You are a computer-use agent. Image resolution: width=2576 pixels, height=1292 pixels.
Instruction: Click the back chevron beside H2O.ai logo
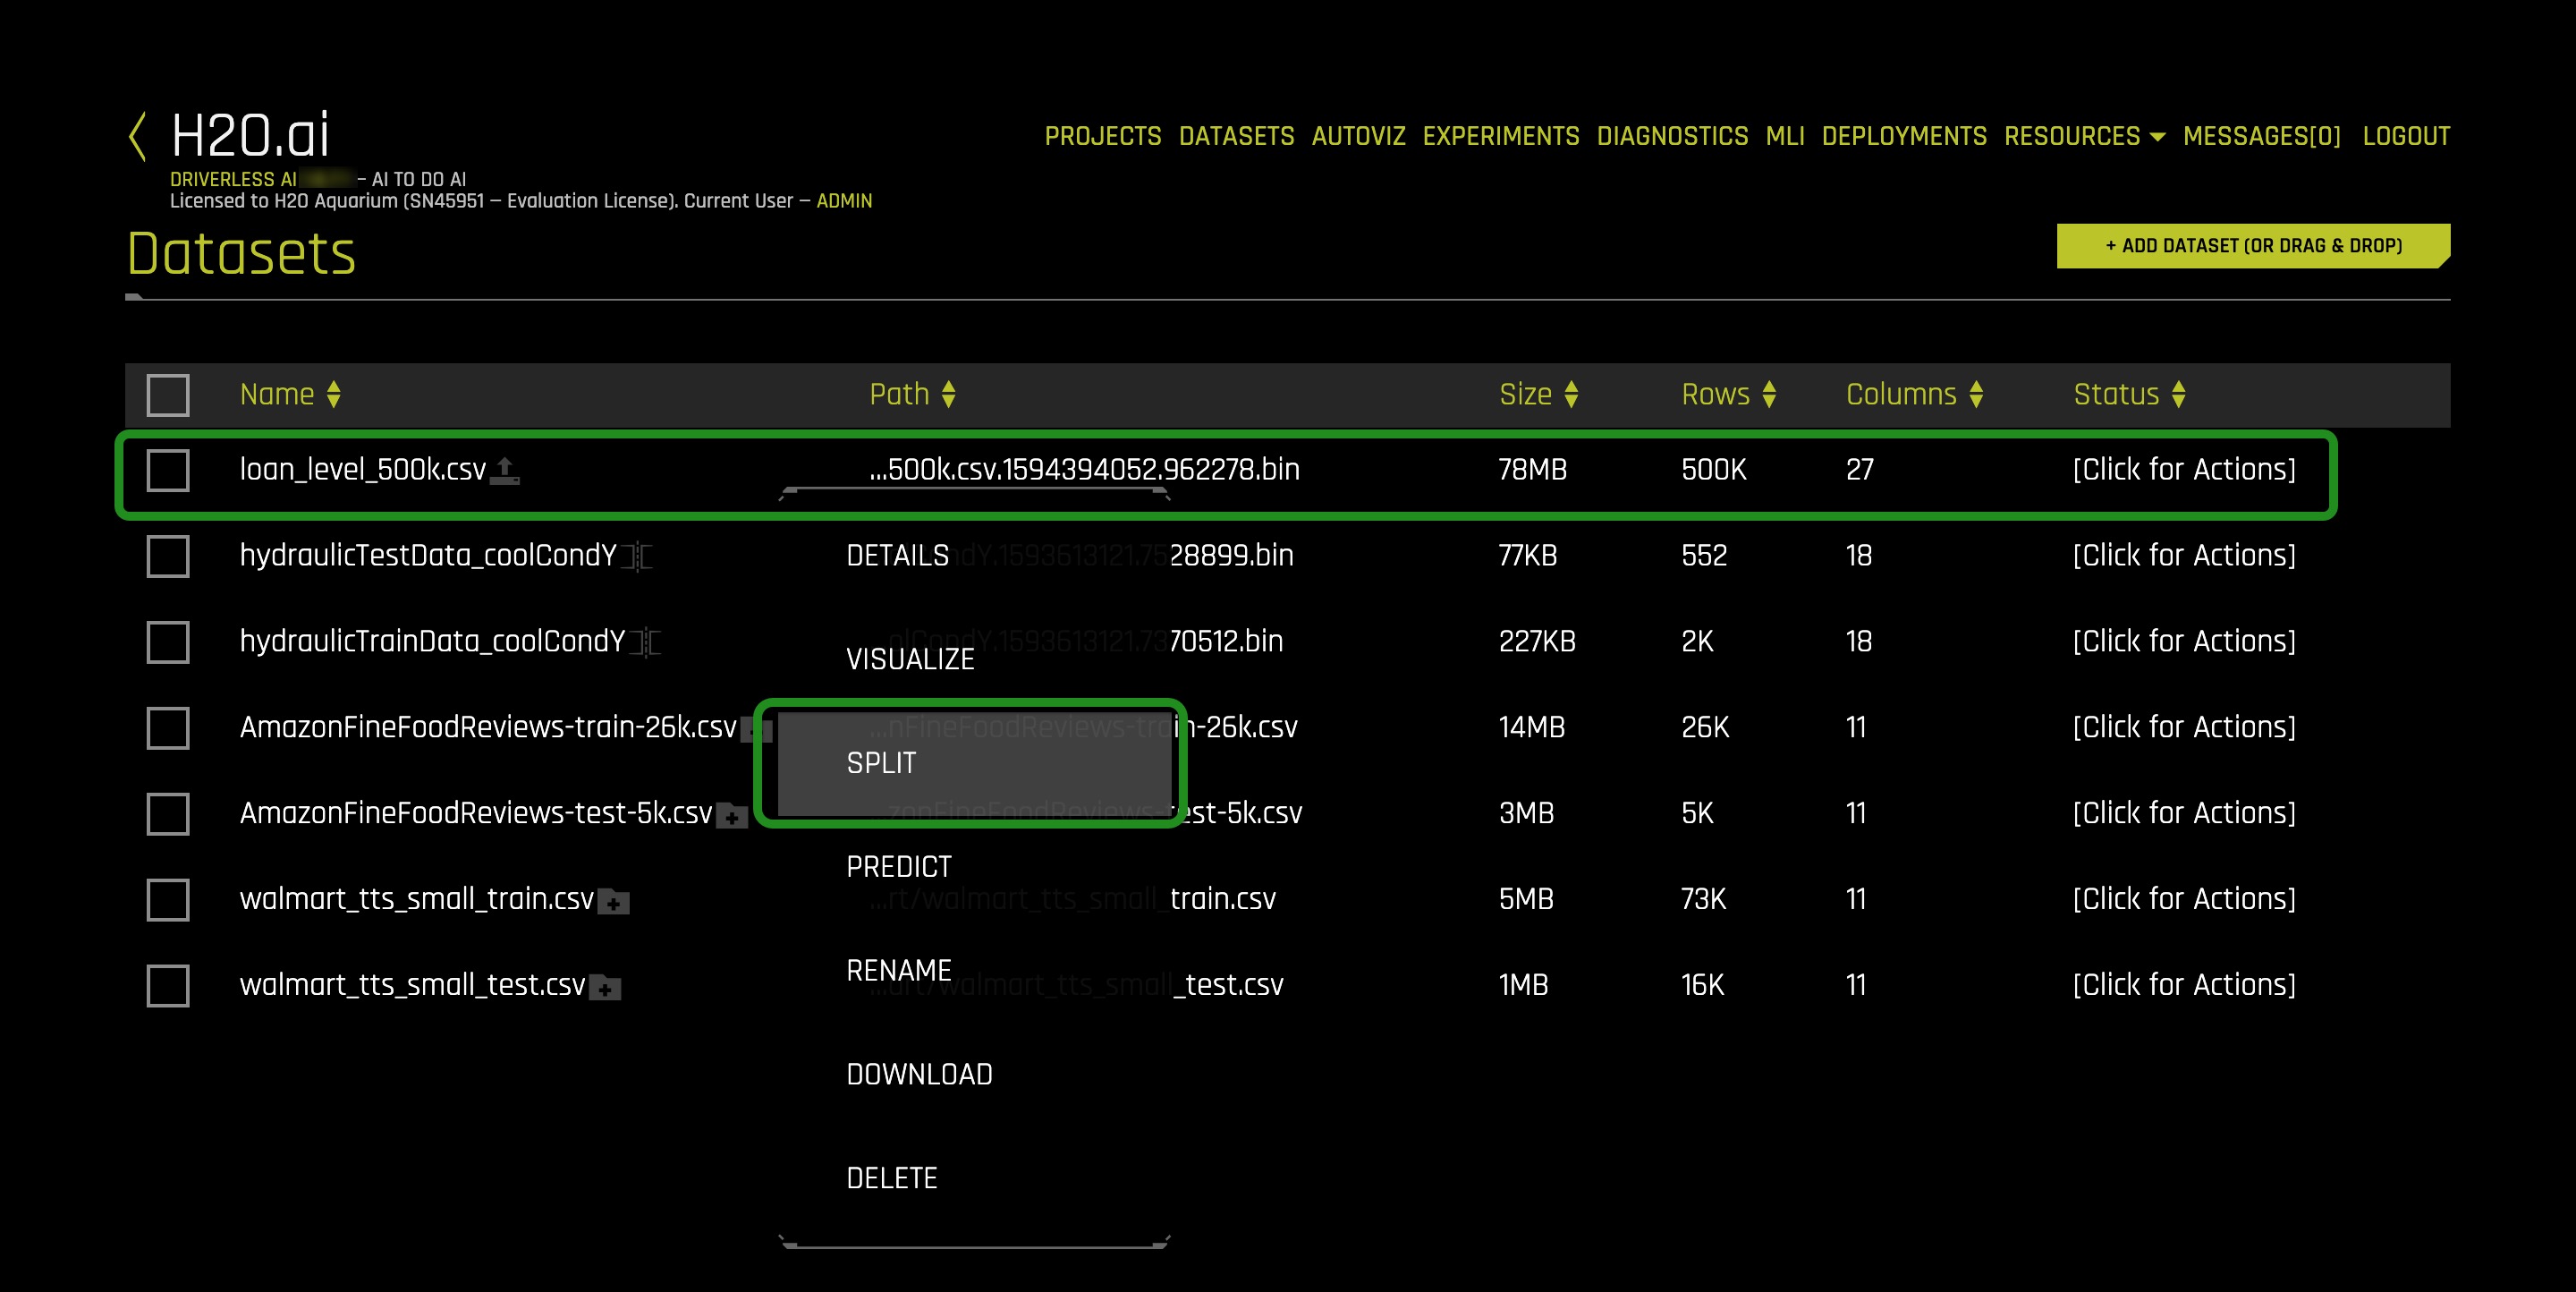138,136
